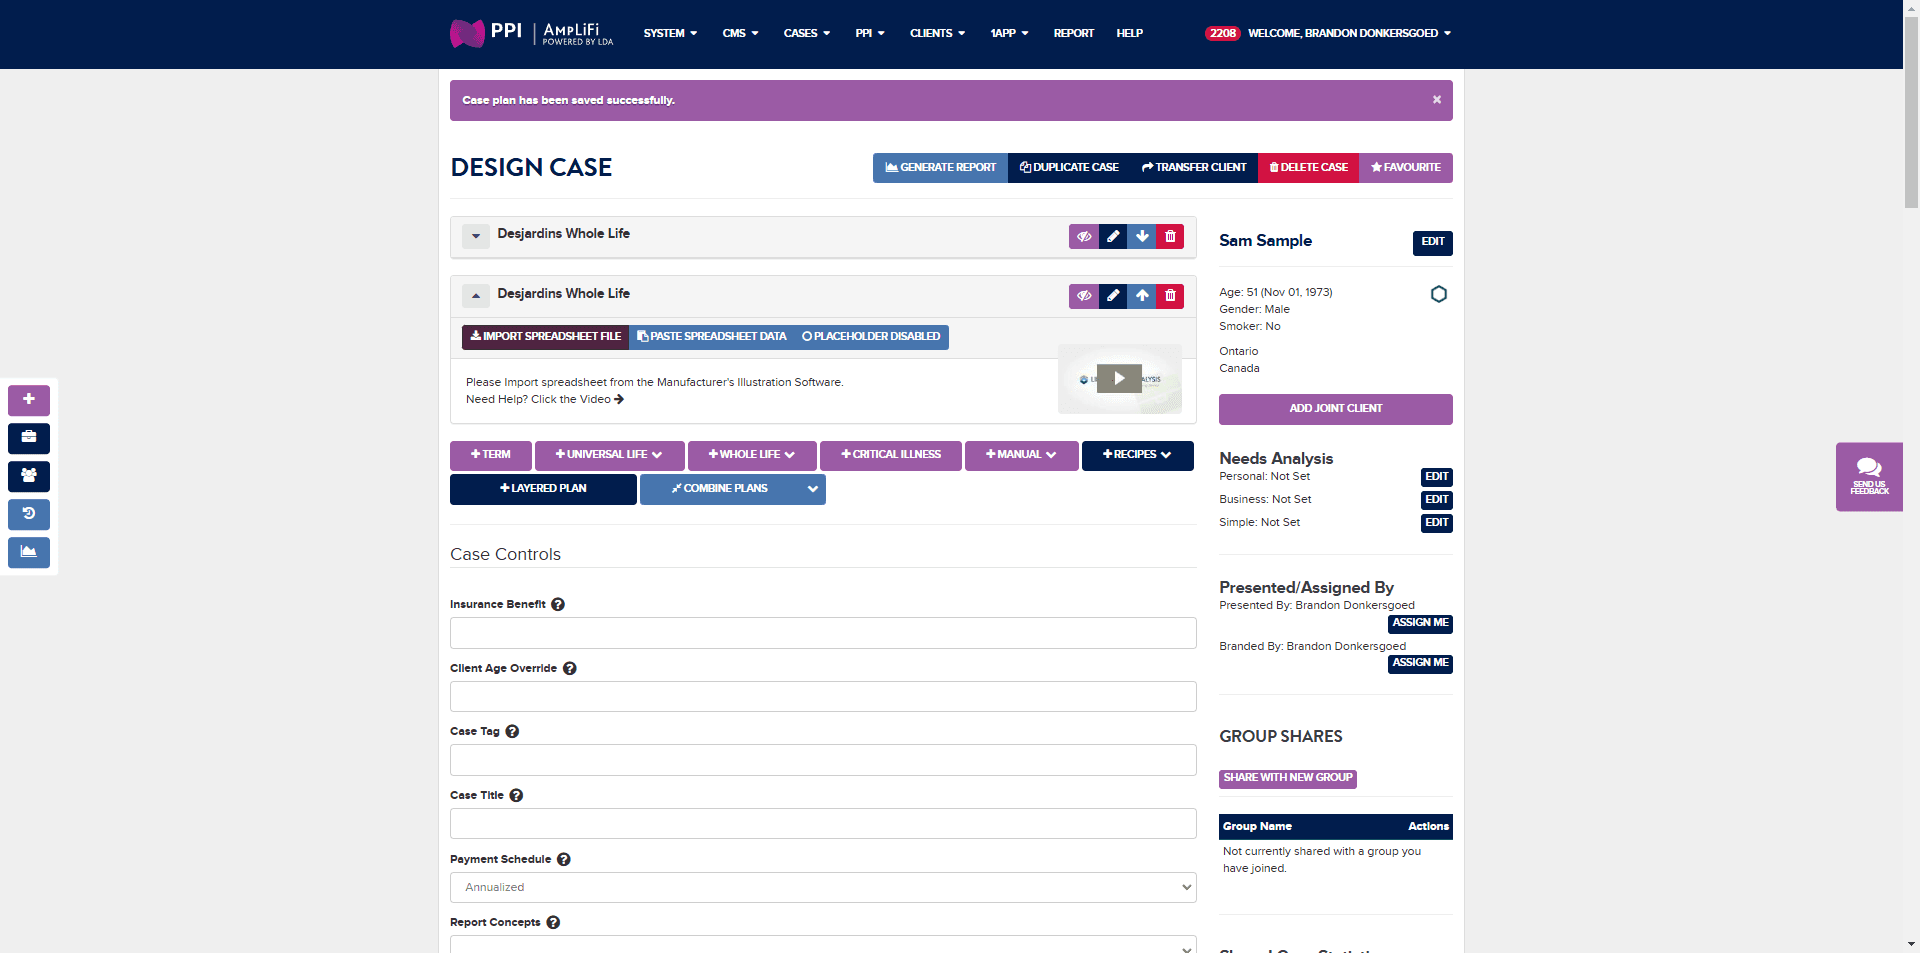Open the Payment Schedule Annualized select
Viewport: 1920px width, 953px height.
coord(823,887)
